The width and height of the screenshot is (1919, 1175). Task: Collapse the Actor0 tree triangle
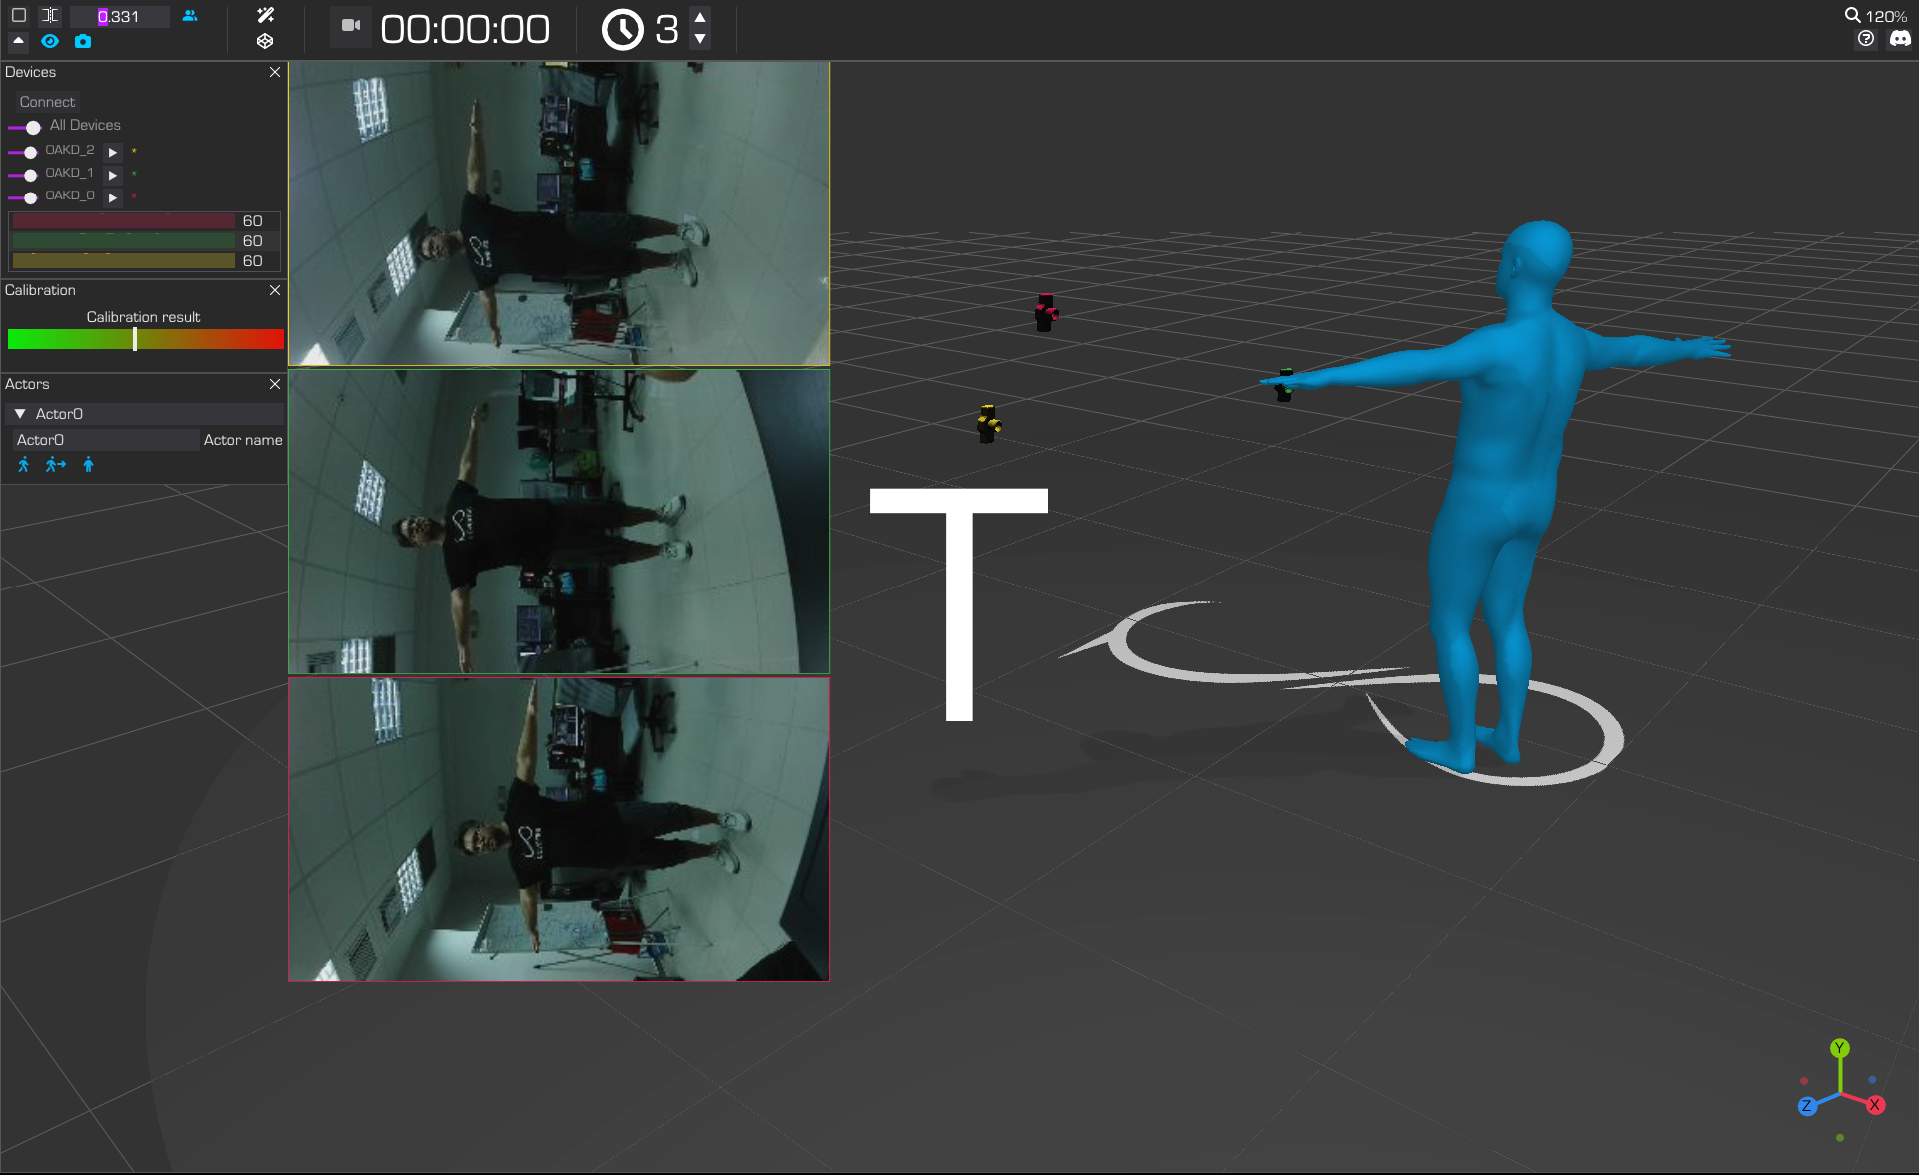(x=20, y=413)
